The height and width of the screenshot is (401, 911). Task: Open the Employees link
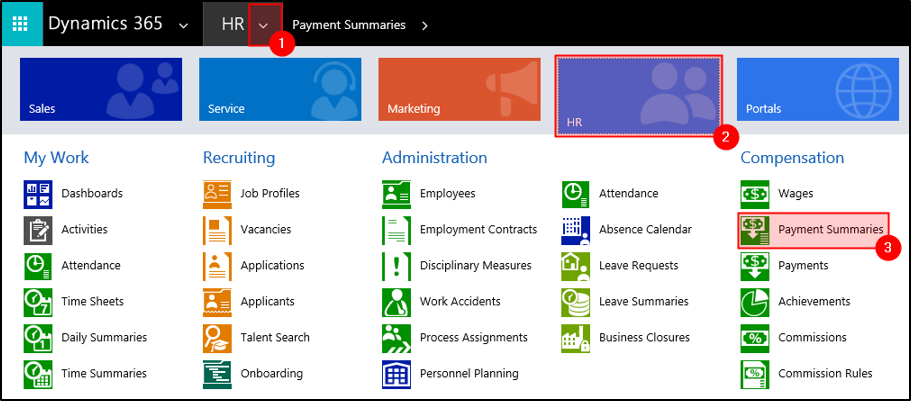click(447, 194)
